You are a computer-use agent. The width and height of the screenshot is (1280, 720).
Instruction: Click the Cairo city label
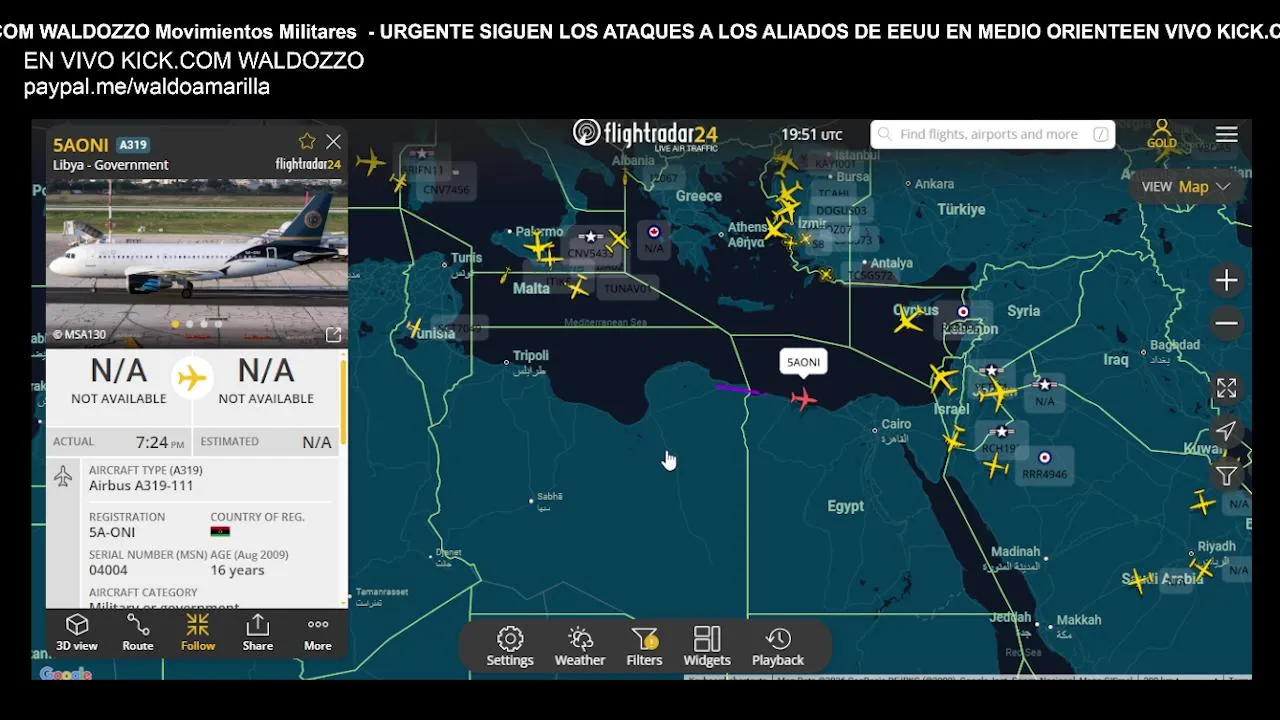[x=896, y=425]
